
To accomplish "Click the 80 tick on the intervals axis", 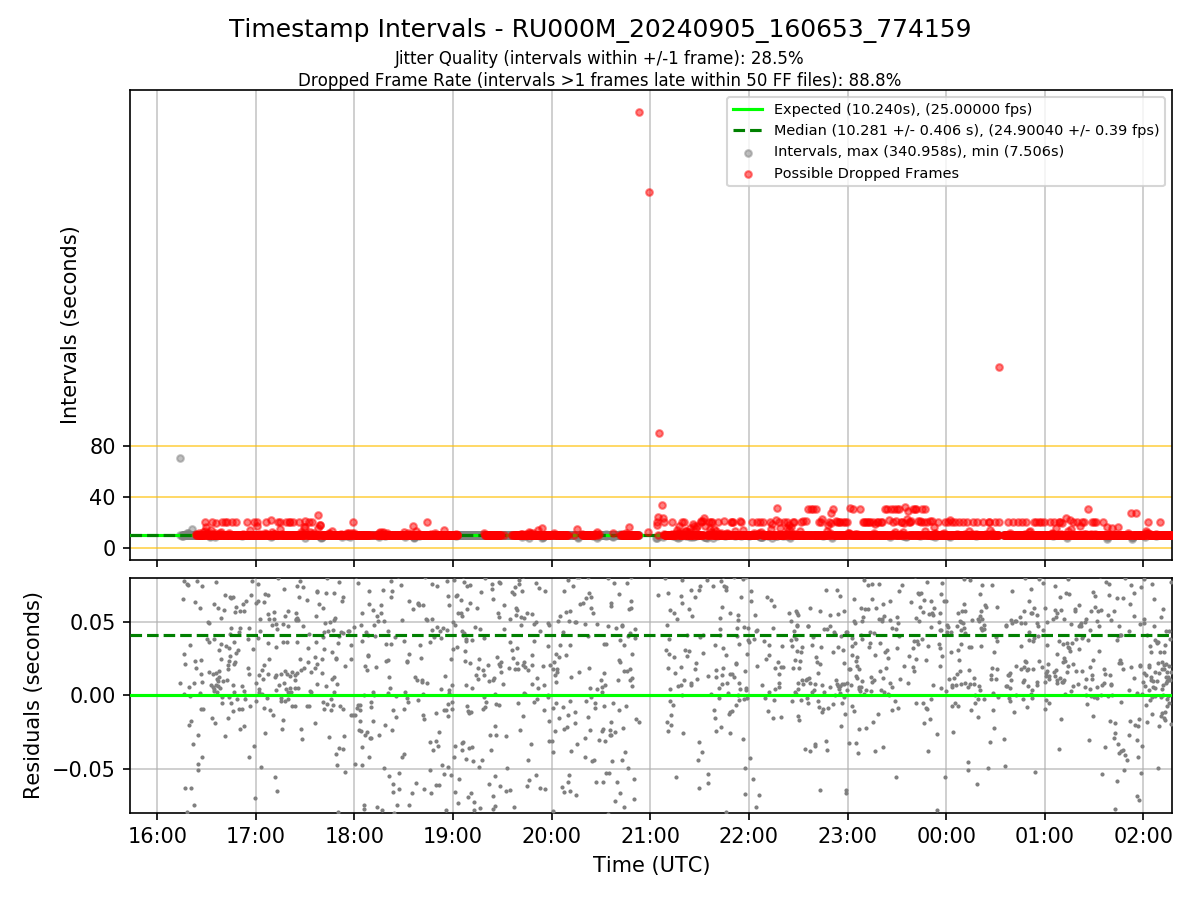I will 103,447.
